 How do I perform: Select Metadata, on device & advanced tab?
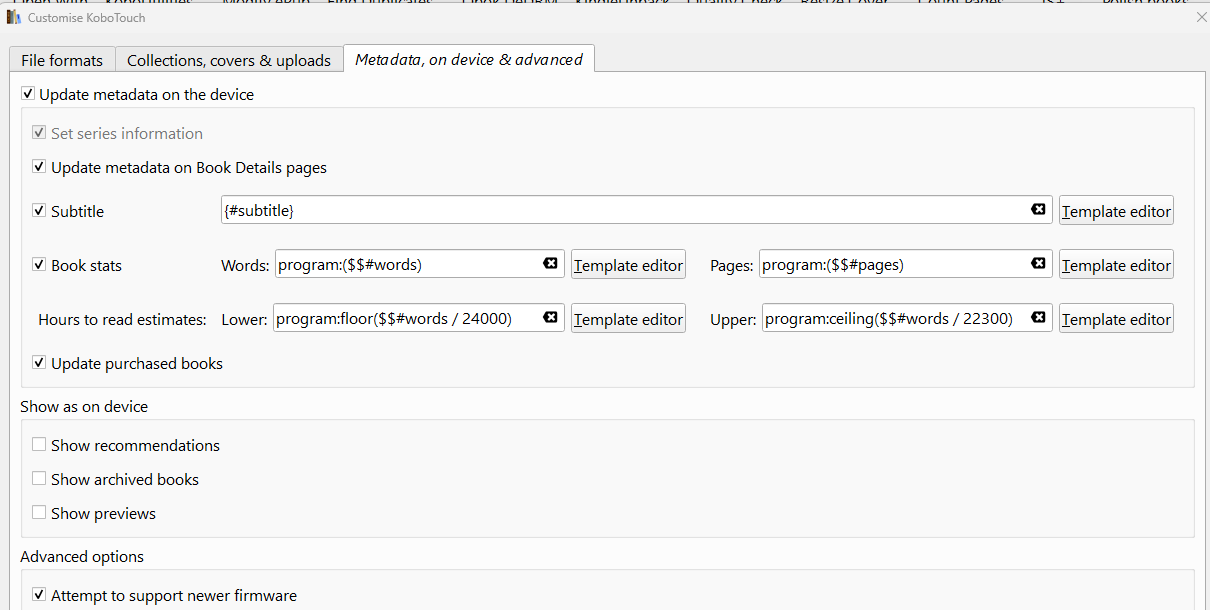point(469,59)
